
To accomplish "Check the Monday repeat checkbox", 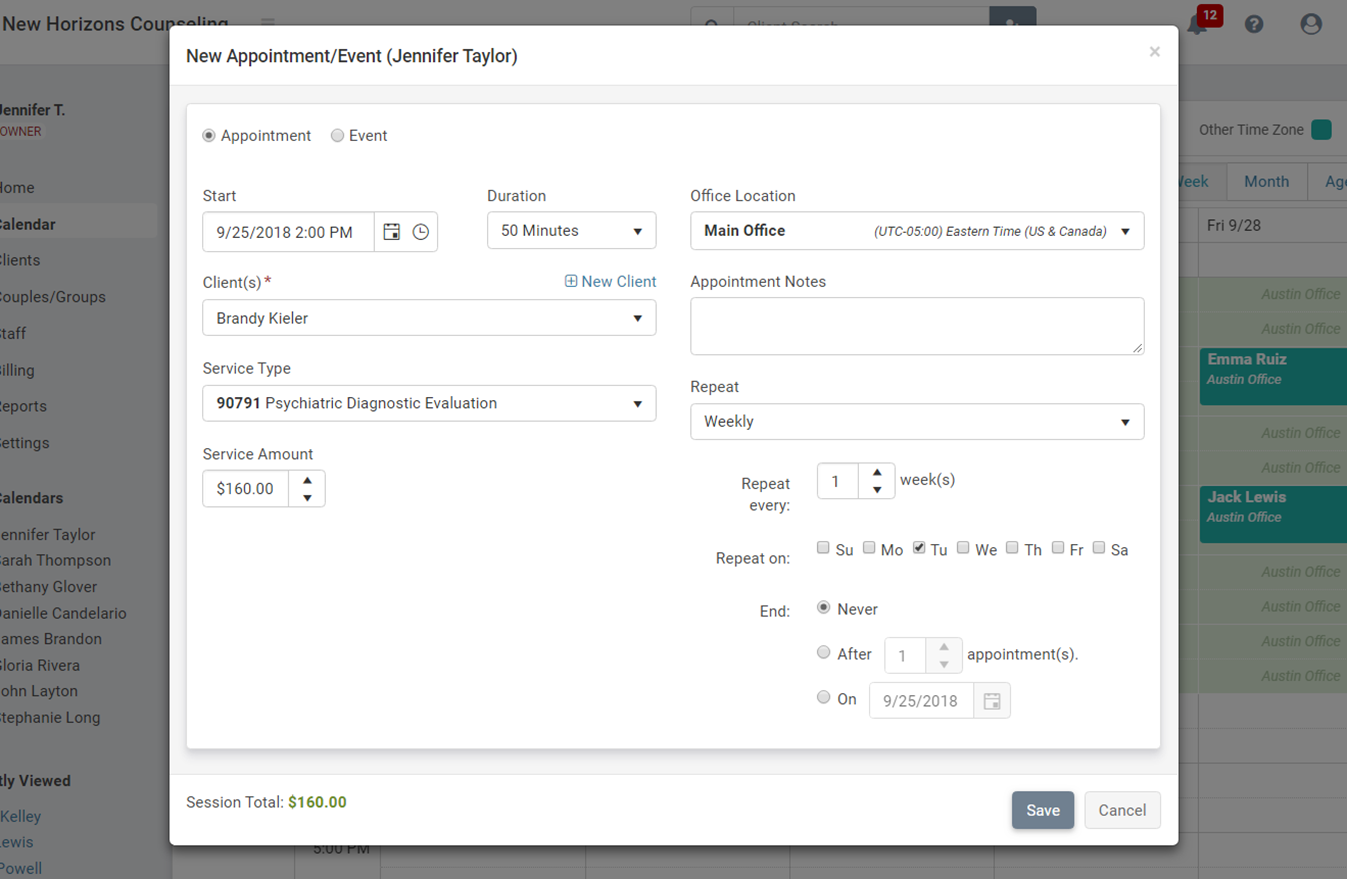I will pyautogui.click(x=869, y=547).
